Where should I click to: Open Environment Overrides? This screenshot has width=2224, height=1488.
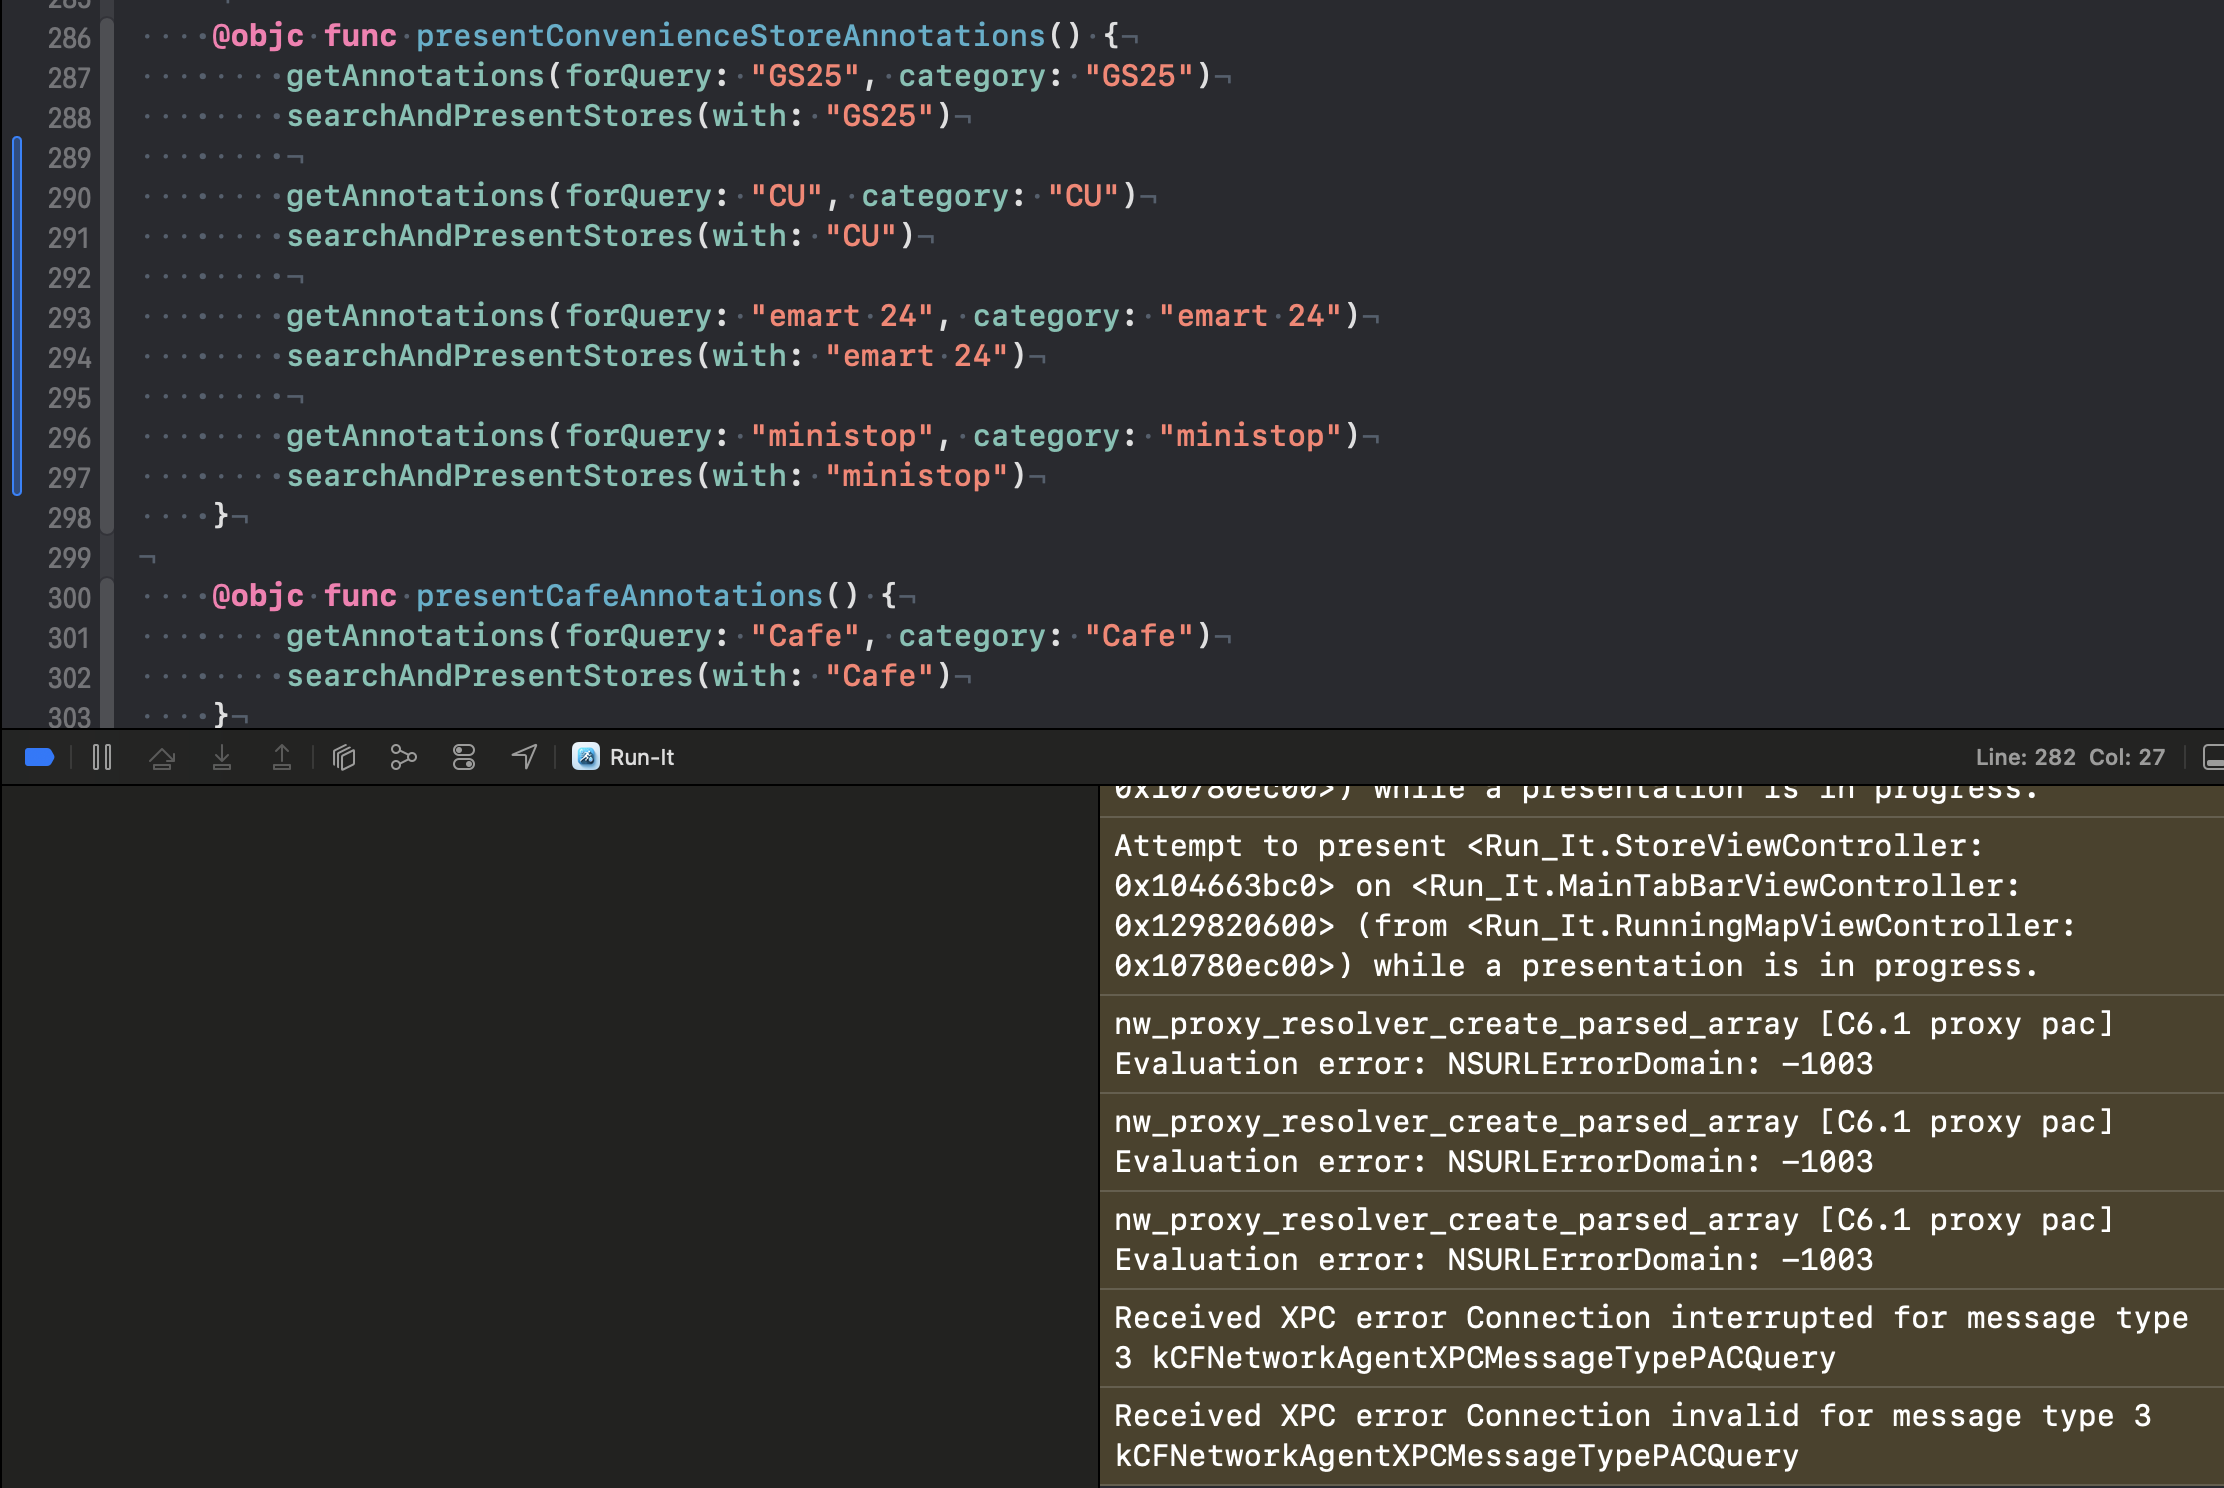464,757
